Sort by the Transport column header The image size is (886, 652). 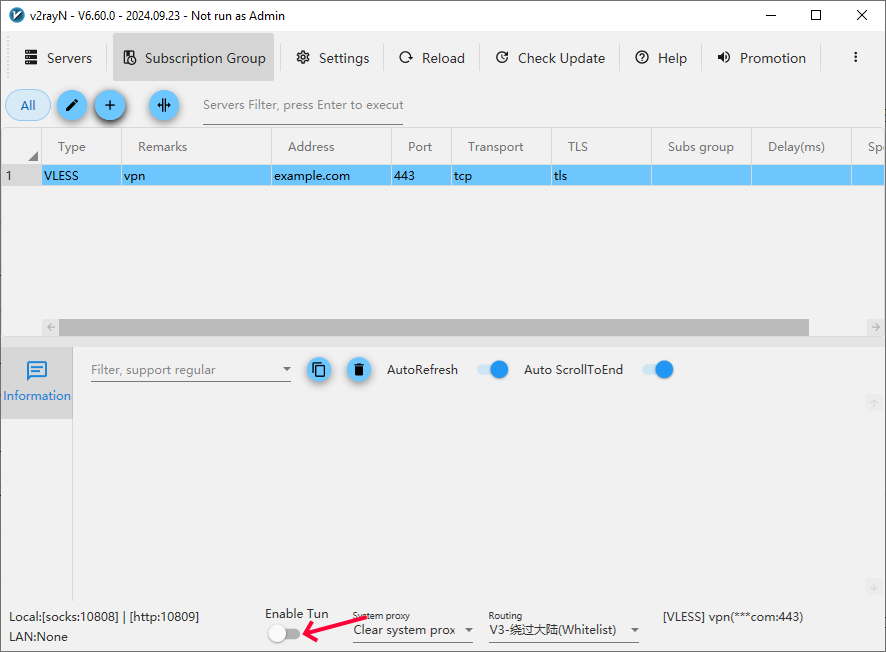tap(501, 147)
